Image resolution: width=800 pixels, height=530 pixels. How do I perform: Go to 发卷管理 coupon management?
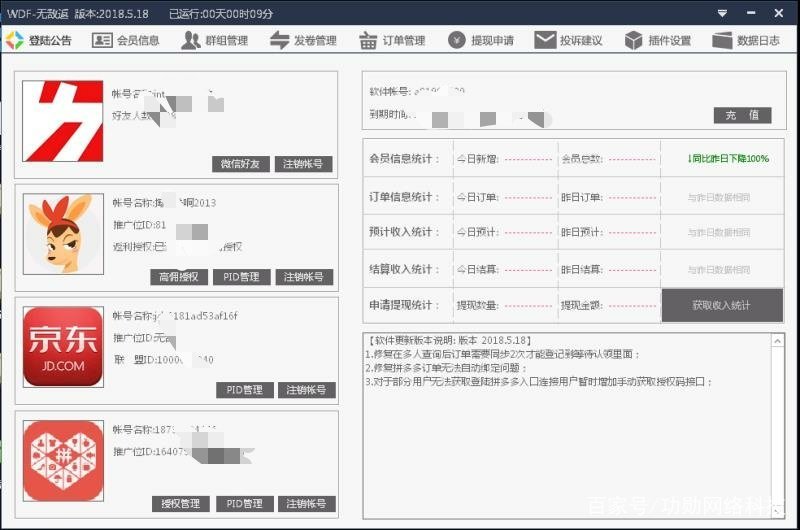pyautogui.click(x=303, y=41)
